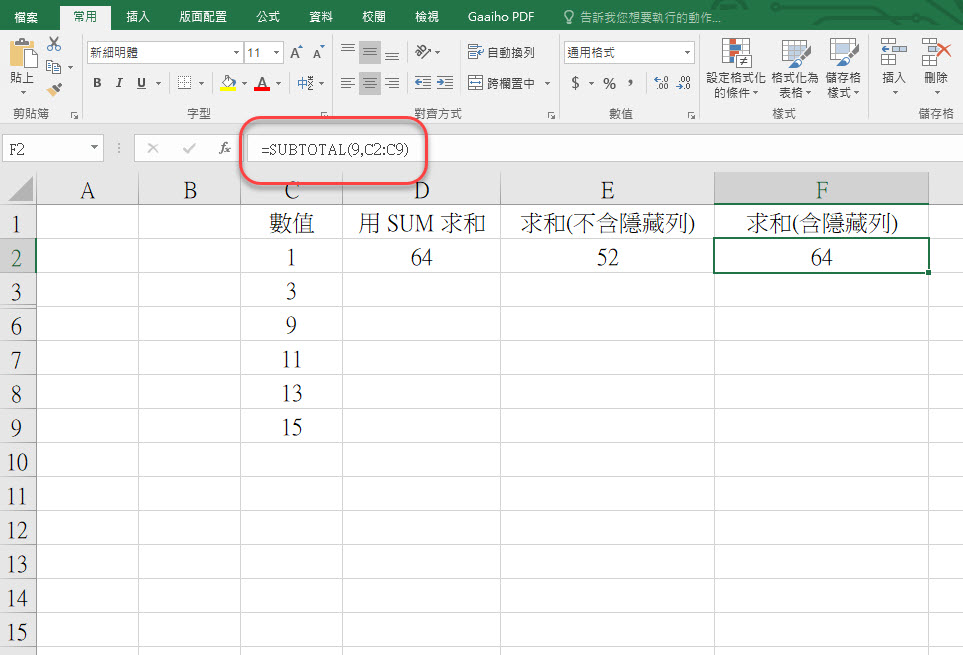This screenshot has height=655, width=963.
Task: Click the 貼上 paste button
Action: pos(21,65)
